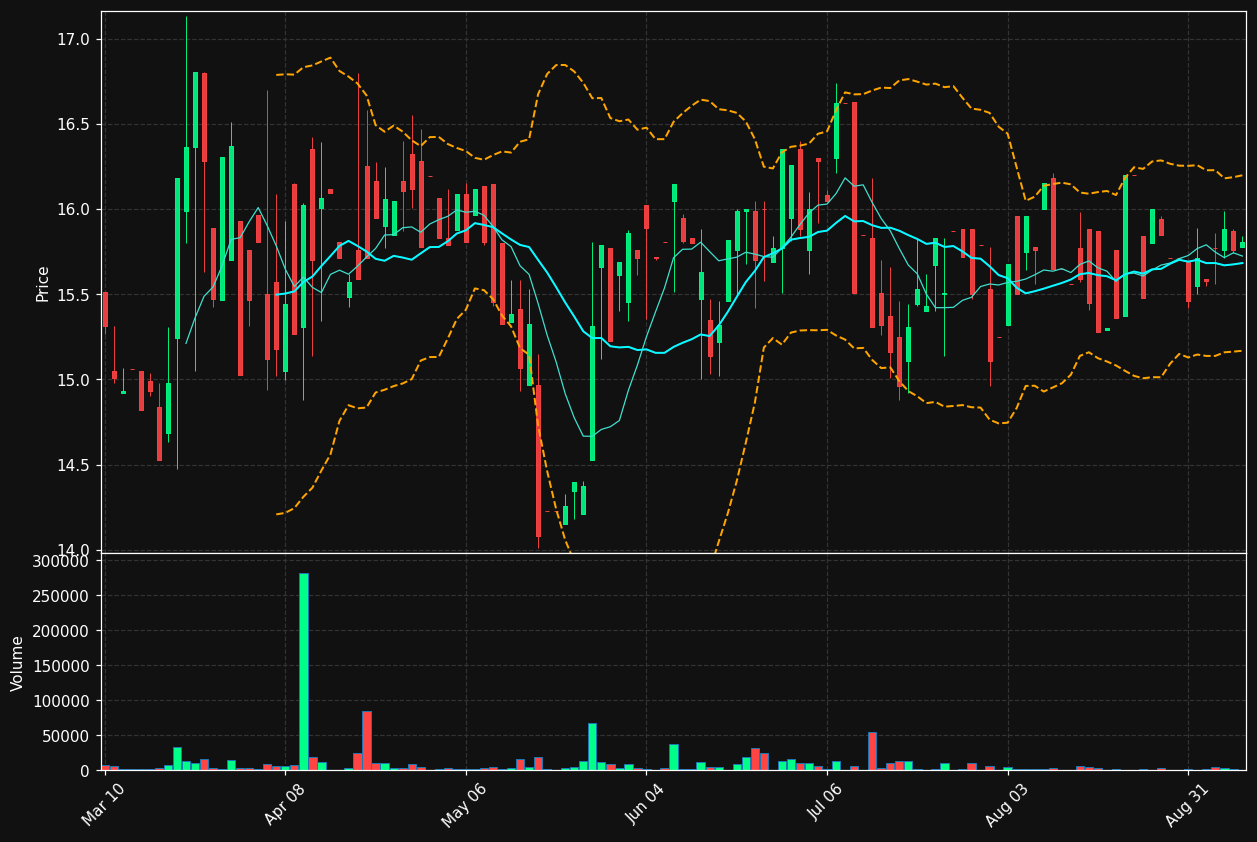Click the 250000 volume axis label
This screenshot has width=1257, height=842.
(61, 596)
